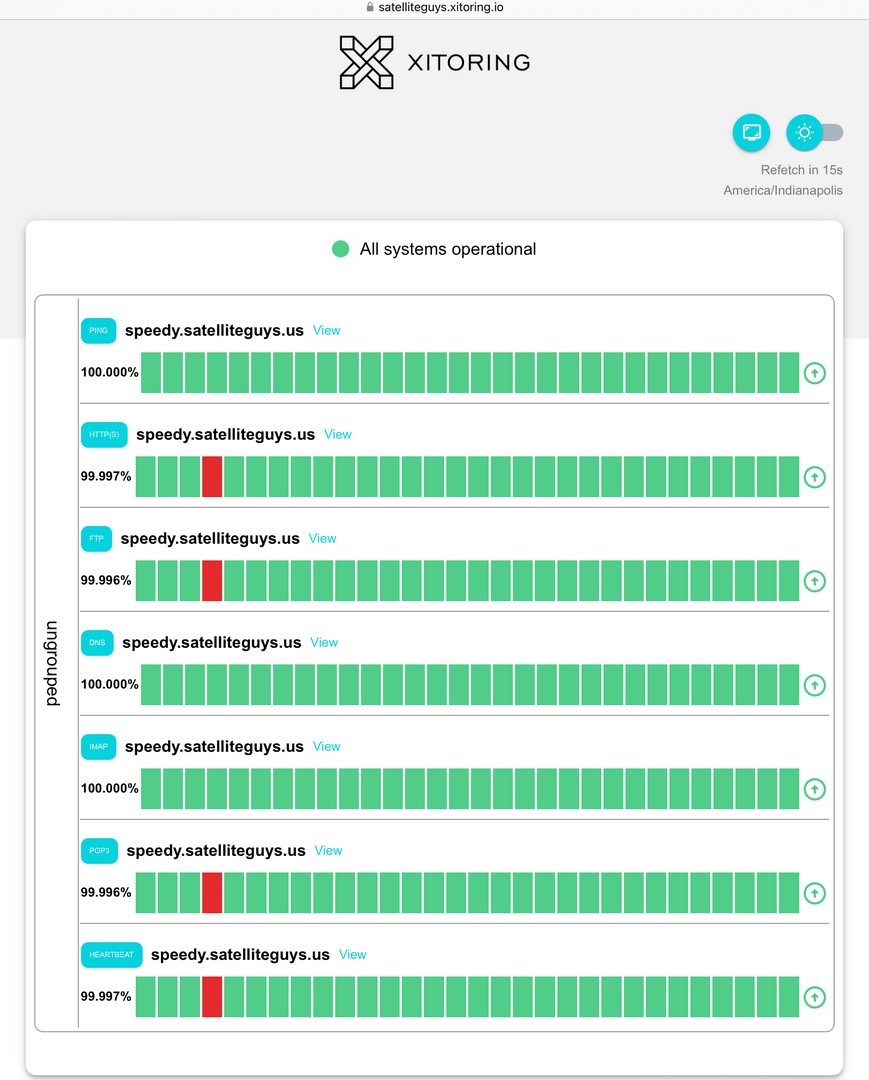Open View link for FTP check

coord(322,539)
